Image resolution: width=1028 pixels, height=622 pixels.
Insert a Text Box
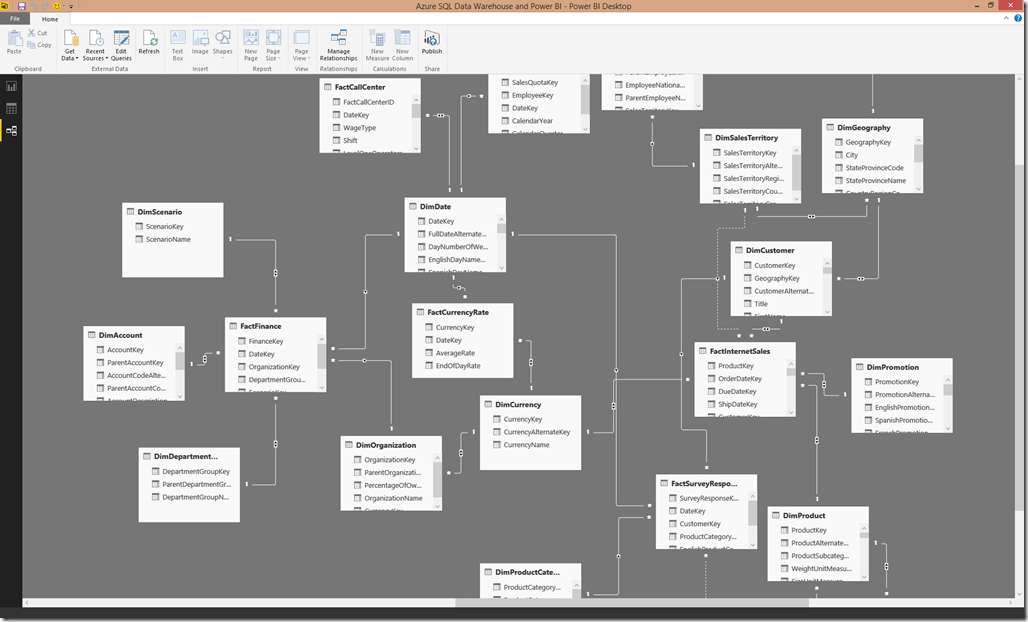(x=178, y=45)
